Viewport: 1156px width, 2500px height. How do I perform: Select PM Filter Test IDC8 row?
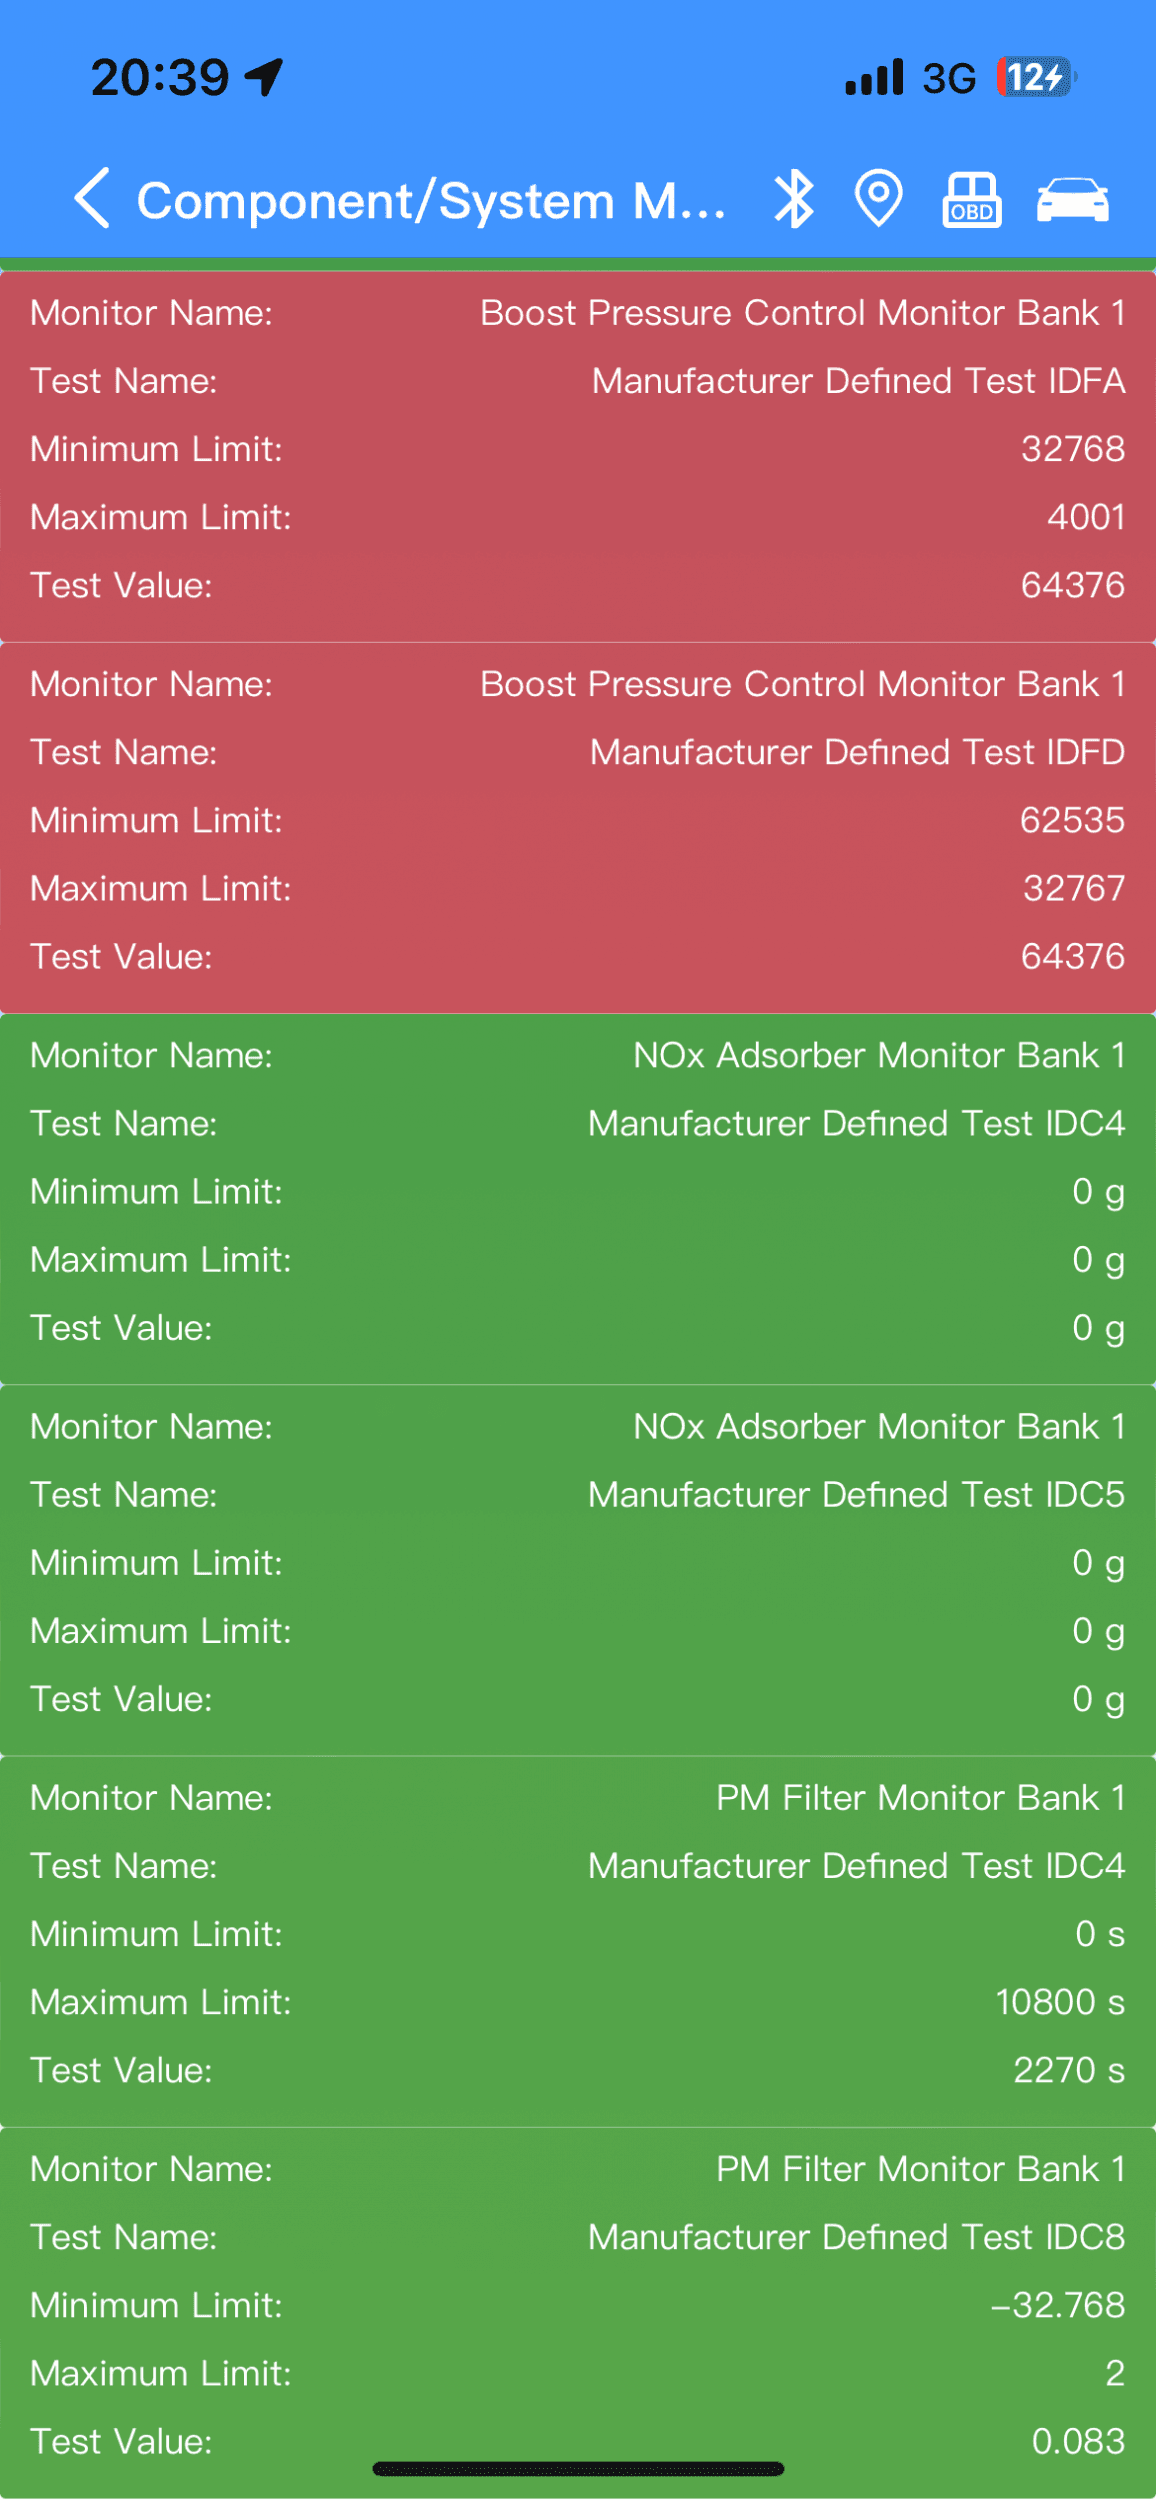click(x=578, y=2237)
